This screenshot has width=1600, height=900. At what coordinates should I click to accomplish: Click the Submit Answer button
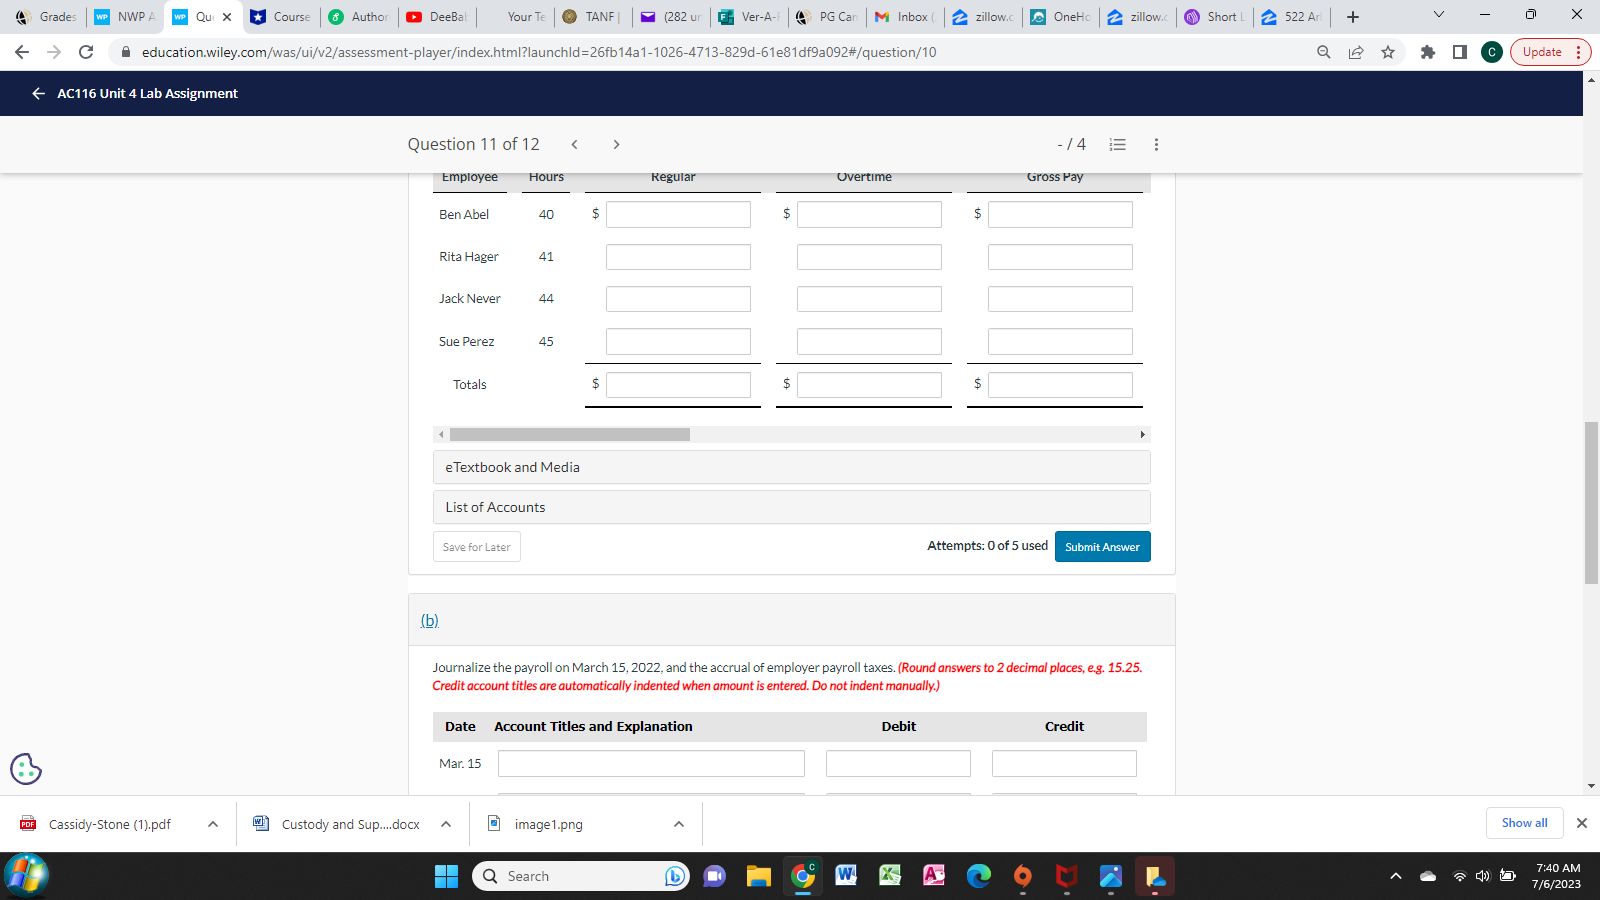coord(1102,546)
